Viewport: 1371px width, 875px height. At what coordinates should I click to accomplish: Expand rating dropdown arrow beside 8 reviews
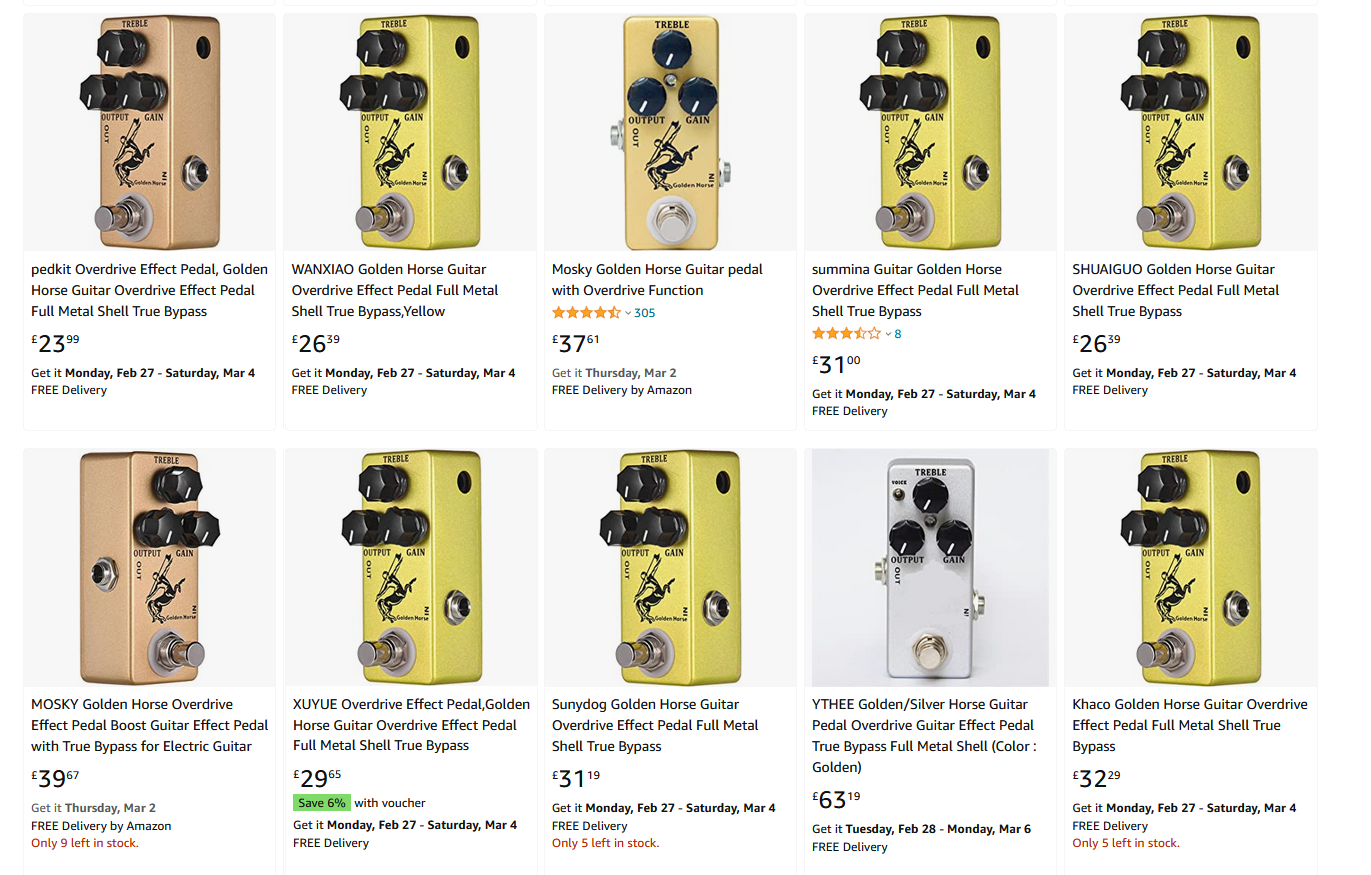pos(888,335)
